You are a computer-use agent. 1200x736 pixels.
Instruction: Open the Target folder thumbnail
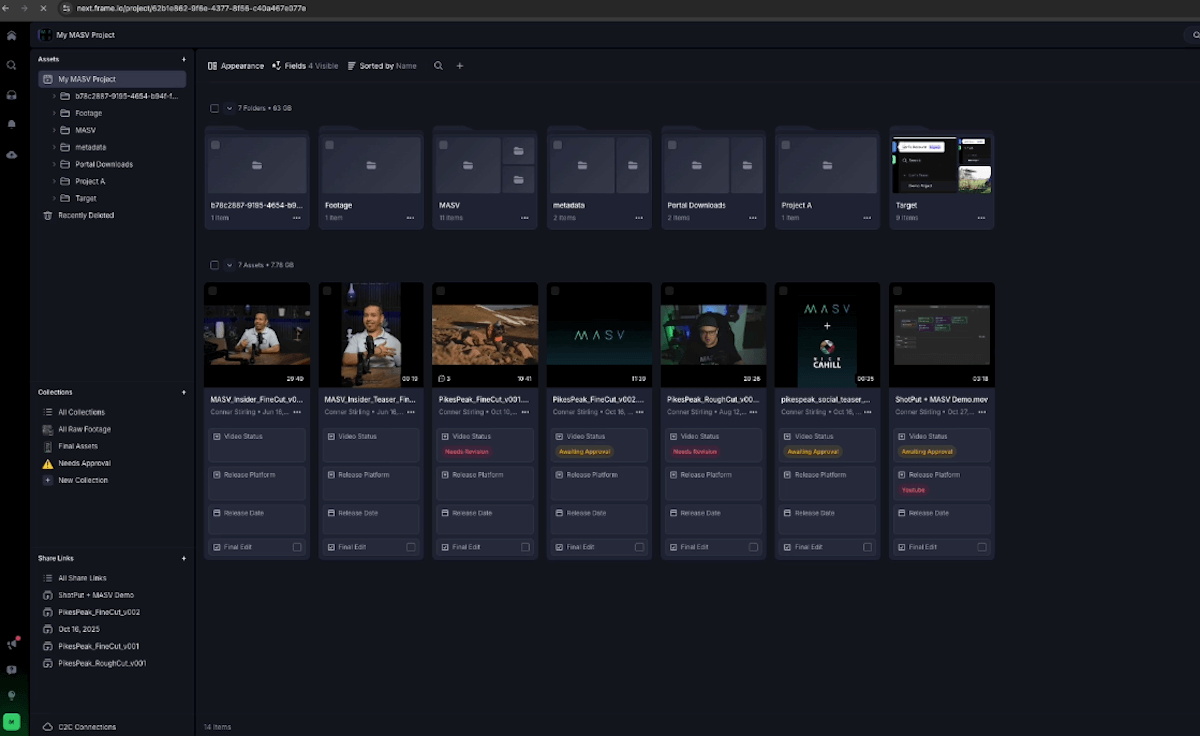point(940,165)
